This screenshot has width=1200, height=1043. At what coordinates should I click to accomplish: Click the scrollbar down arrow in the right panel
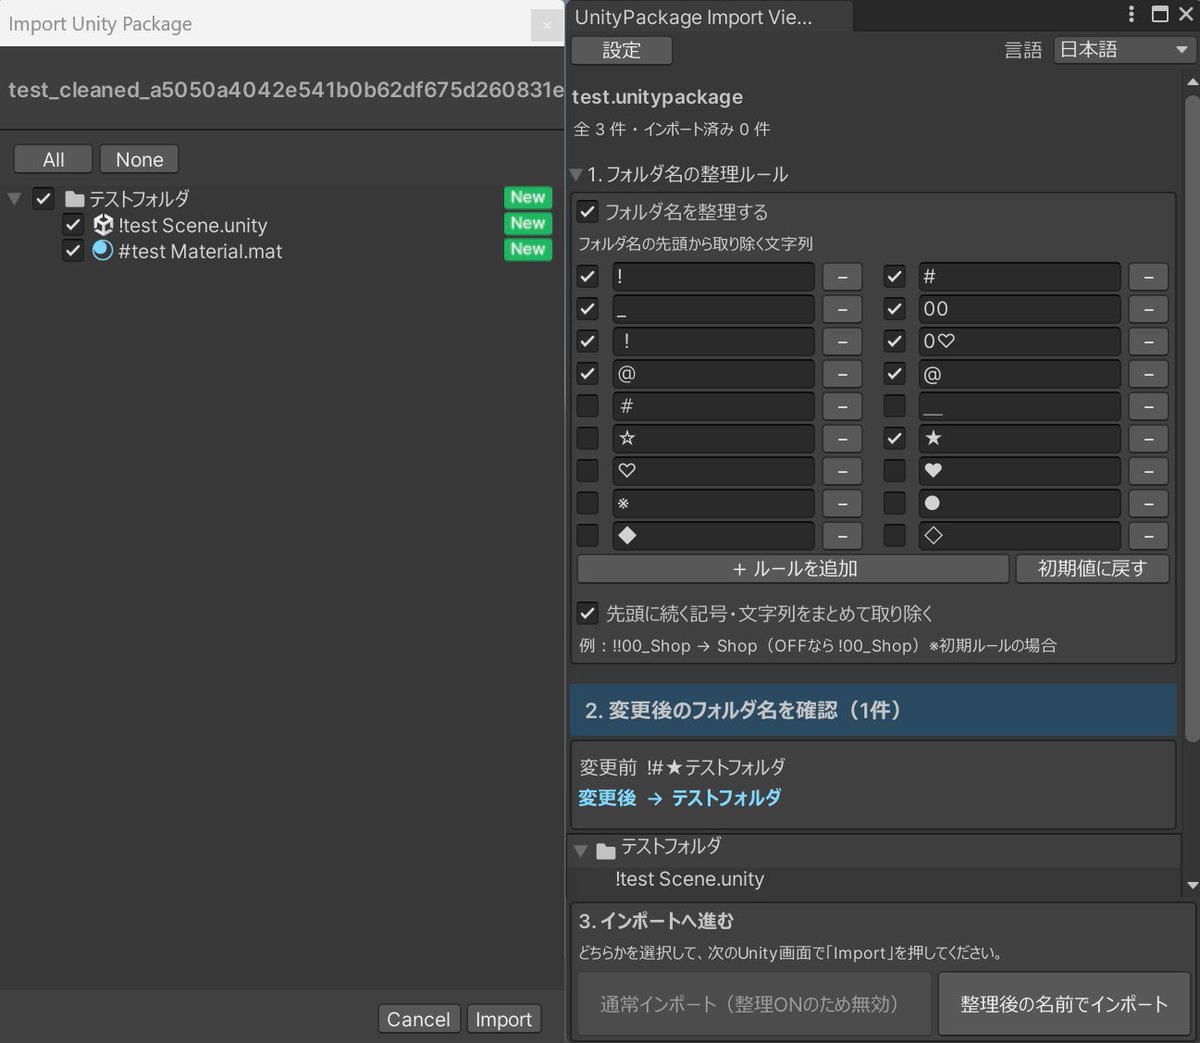click(1192, 886)
